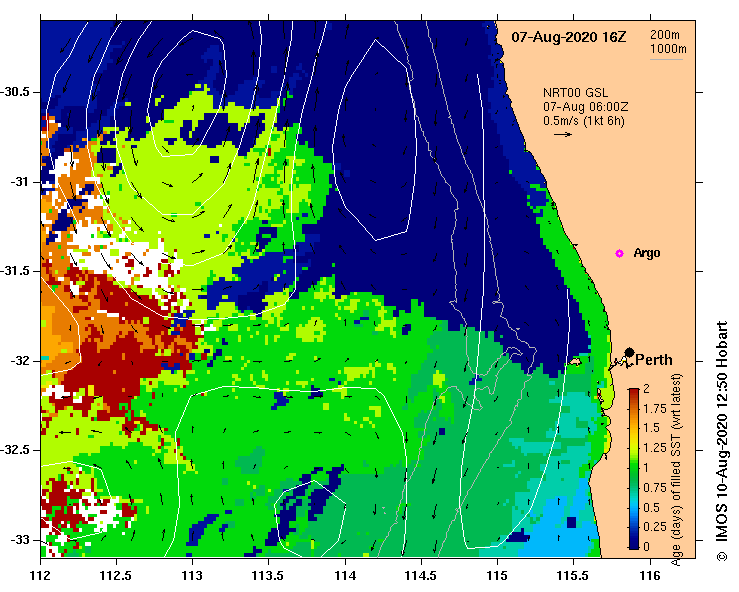
Task: Click the Perth label
Action: (654, 360)
